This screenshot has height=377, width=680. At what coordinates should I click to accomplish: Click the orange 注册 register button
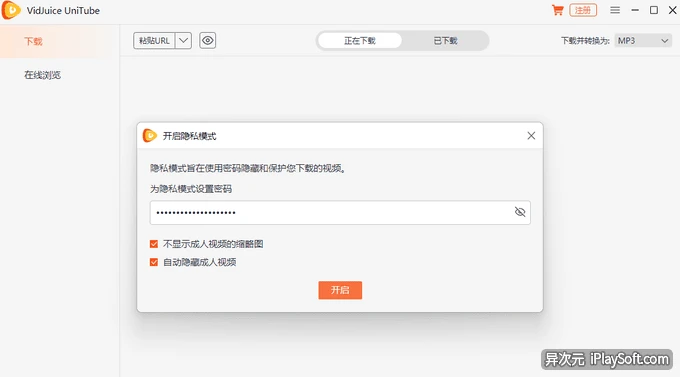pos(583,10)
